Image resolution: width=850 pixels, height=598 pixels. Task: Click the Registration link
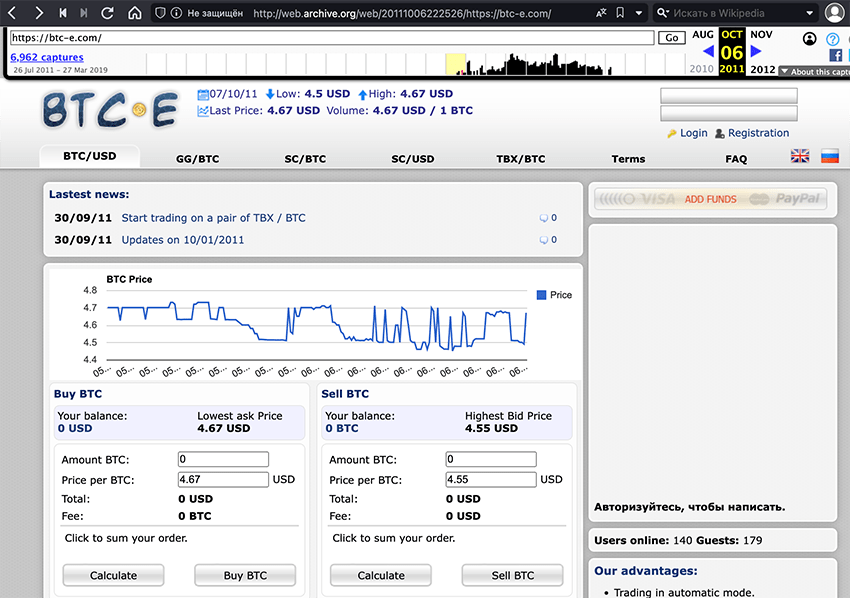(758, 133)
